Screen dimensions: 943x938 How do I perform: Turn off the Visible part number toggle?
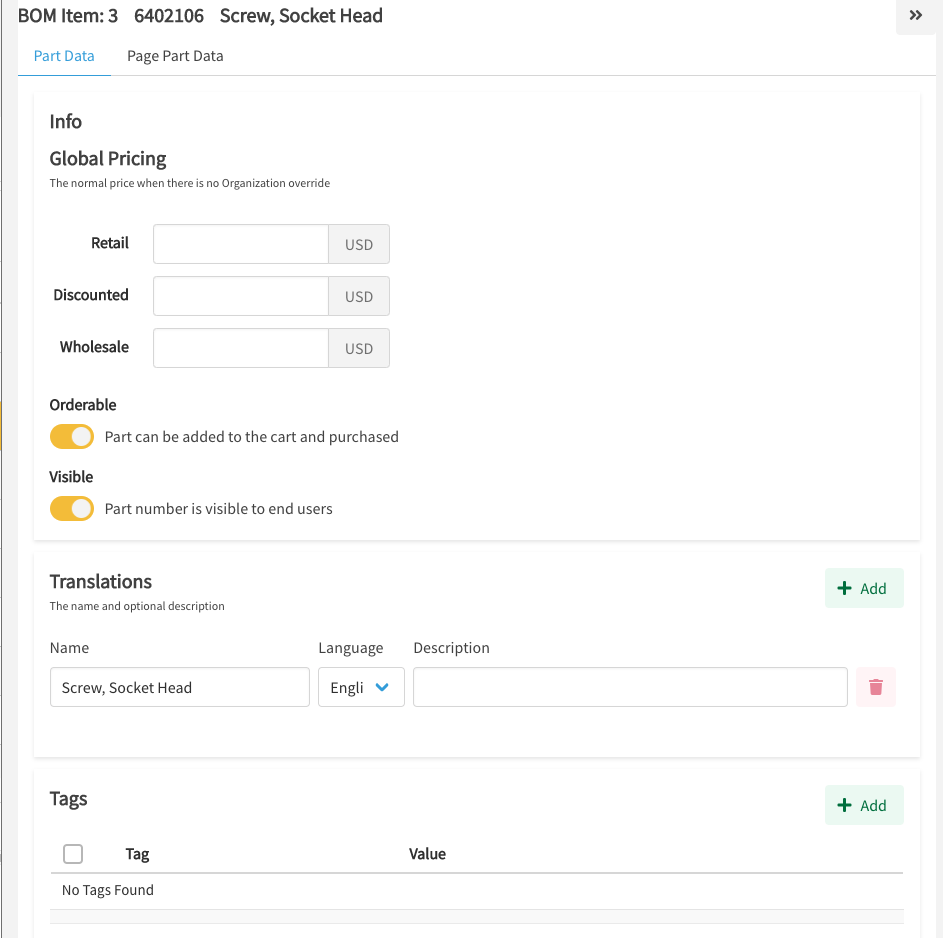click(x=72, y=509)
